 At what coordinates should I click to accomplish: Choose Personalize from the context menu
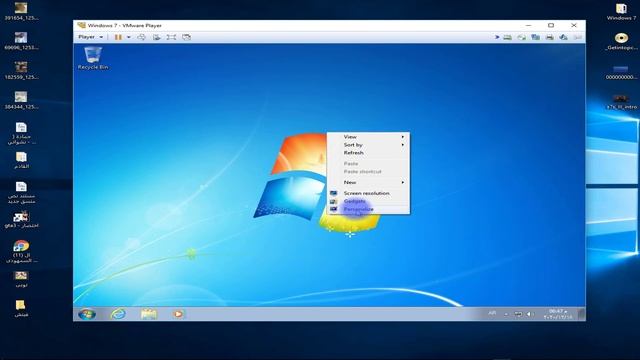[368, 209]
